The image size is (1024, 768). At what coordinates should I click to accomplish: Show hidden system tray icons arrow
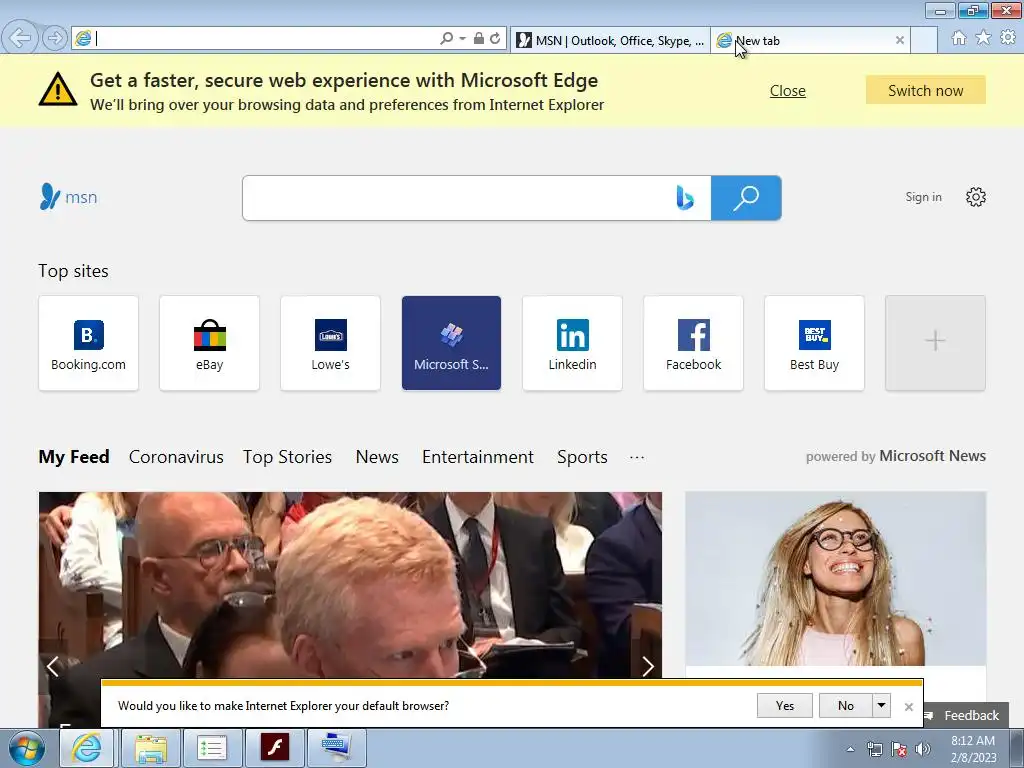[850, 749]
